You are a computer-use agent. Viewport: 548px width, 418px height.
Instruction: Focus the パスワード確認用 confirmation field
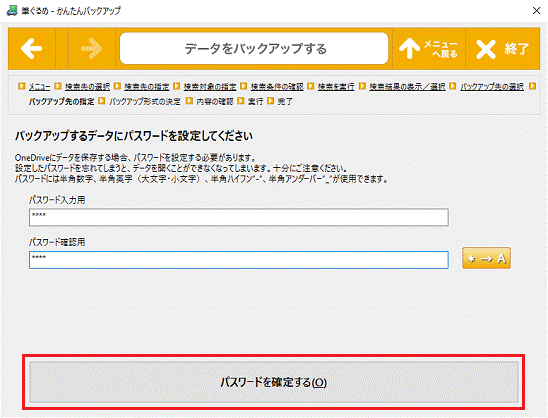(x=239, y=260)
